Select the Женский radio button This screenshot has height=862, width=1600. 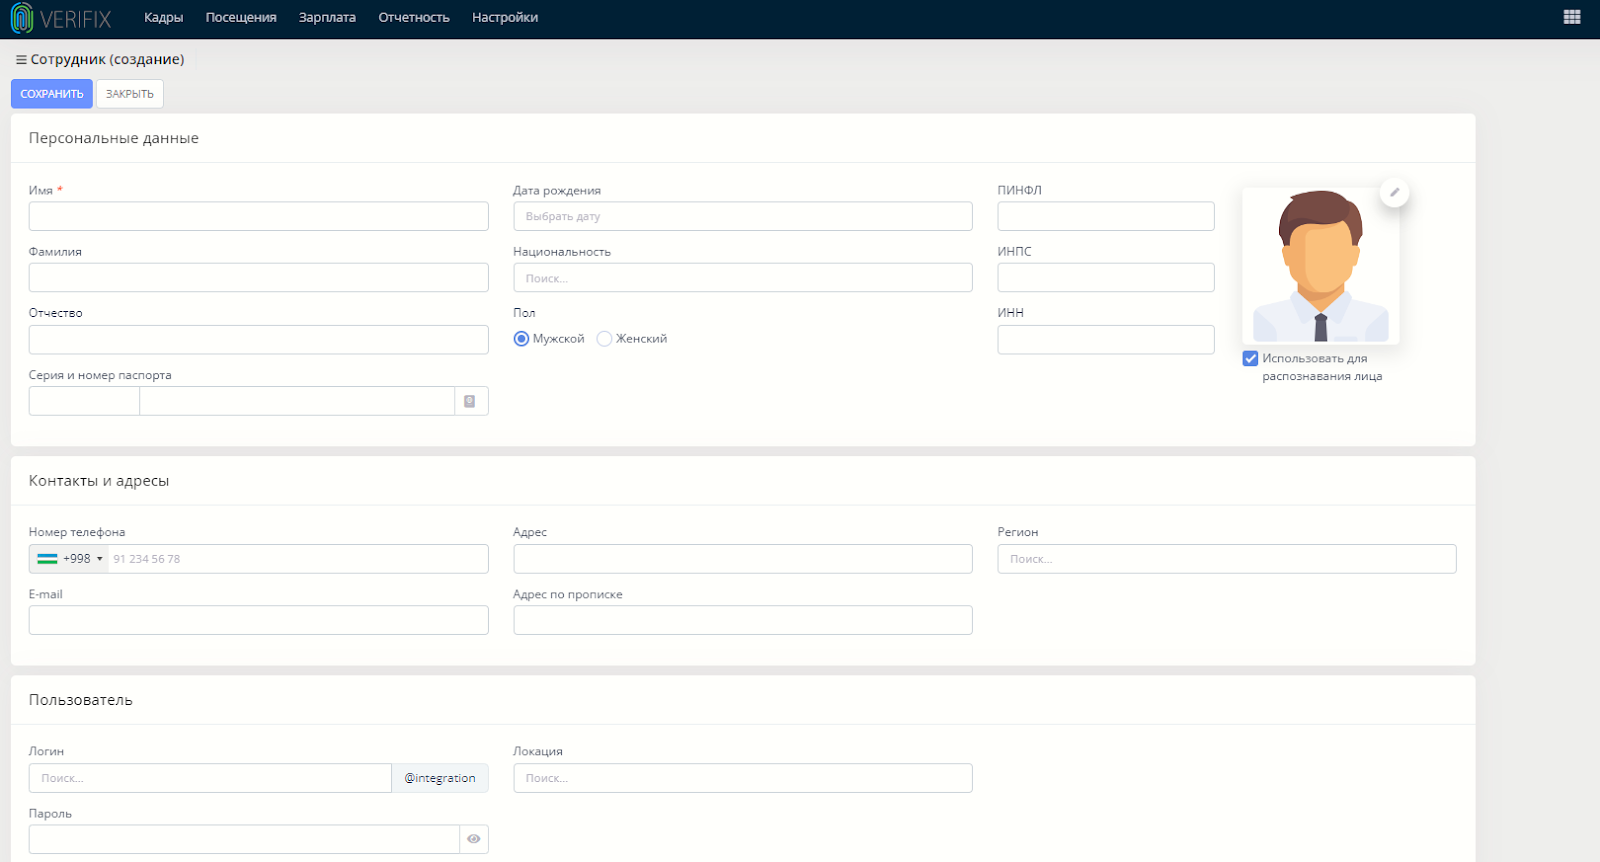[604, 339]
